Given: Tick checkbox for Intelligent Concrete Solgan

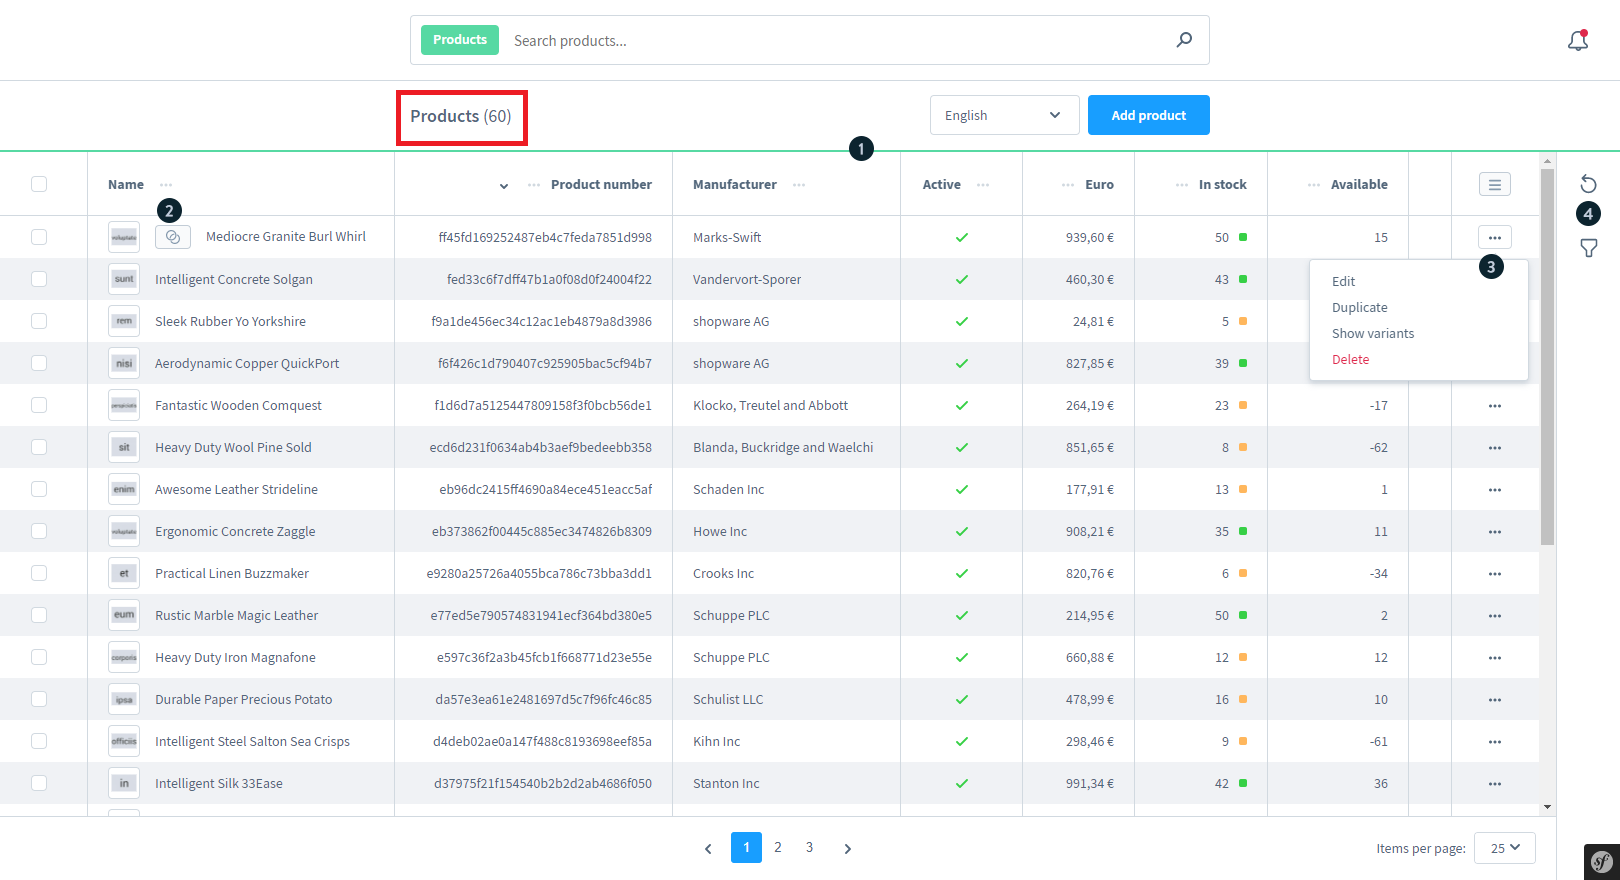Looking at the screenshot, I should 39,279.
